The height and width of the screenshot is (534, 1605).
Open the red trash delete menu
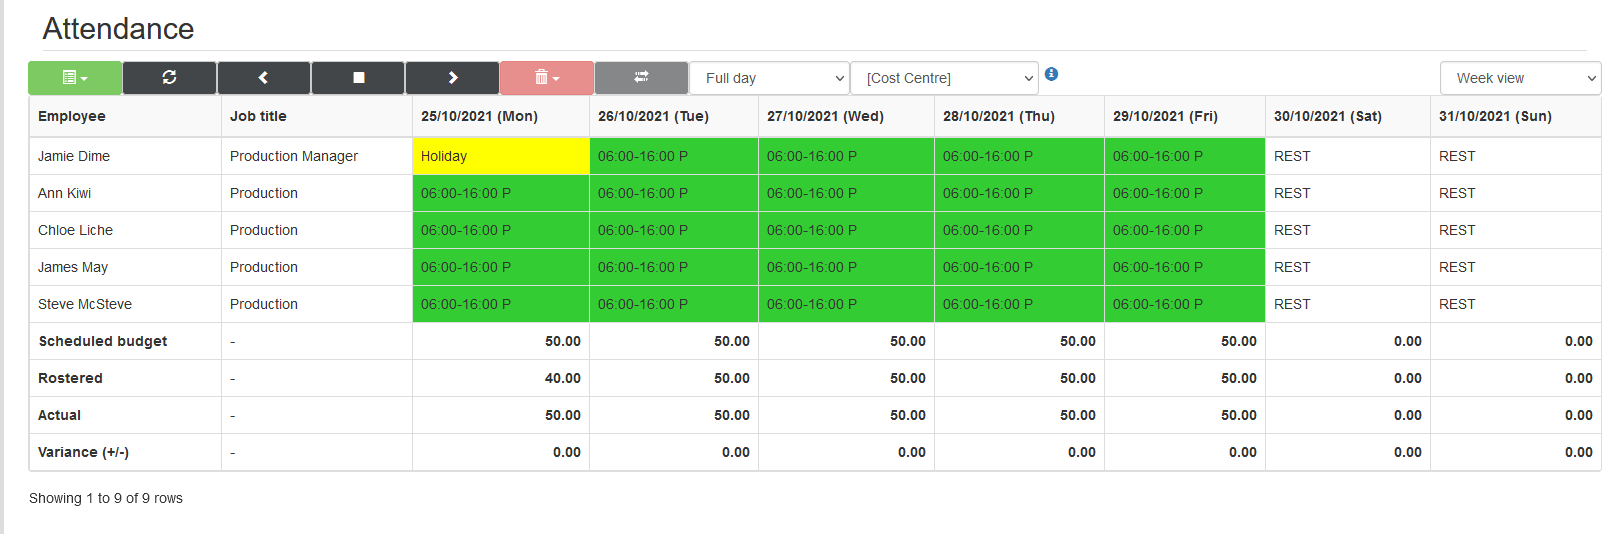coord(547,78)
